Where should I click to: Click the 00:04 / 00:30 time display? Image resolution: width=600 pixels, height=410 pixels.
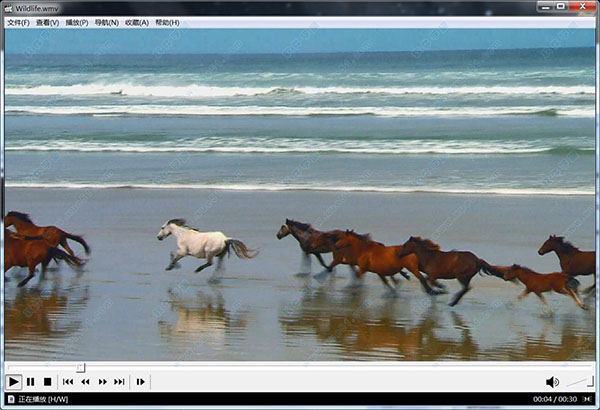coord(557,400)
